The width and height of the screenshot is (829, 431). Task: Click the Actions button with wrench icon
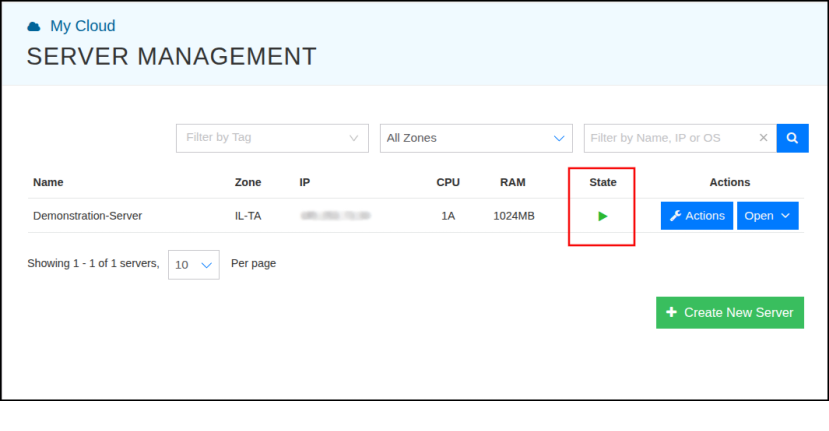[x=697, y=216]
